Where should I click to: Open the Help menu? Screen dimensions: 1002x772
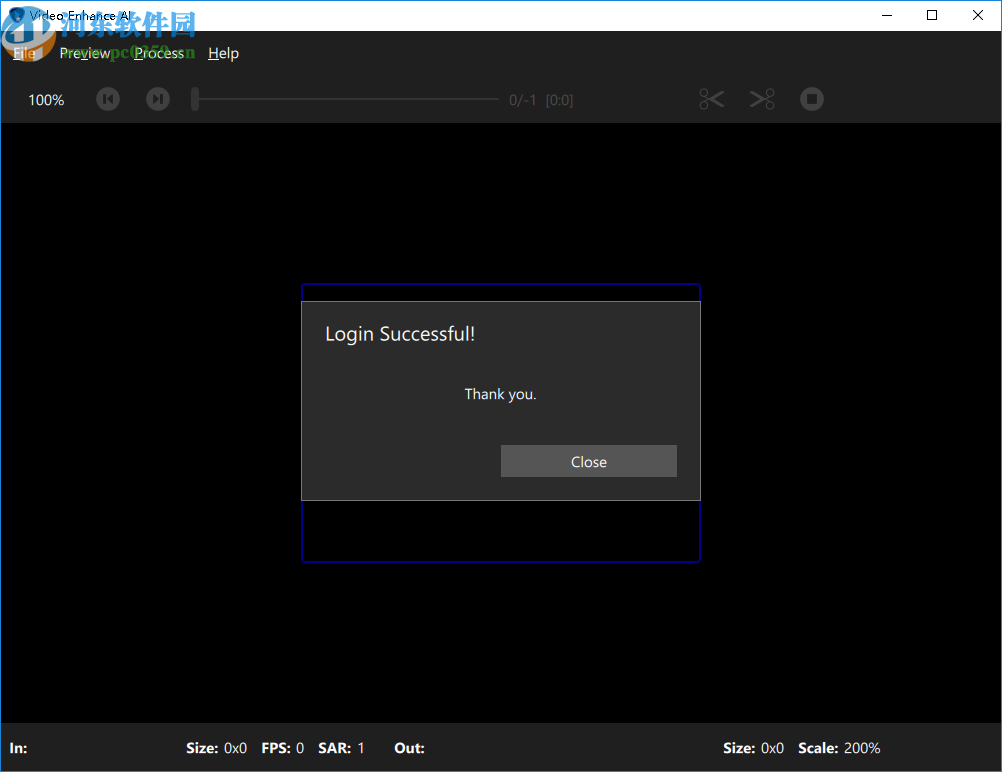click(223, 53)
